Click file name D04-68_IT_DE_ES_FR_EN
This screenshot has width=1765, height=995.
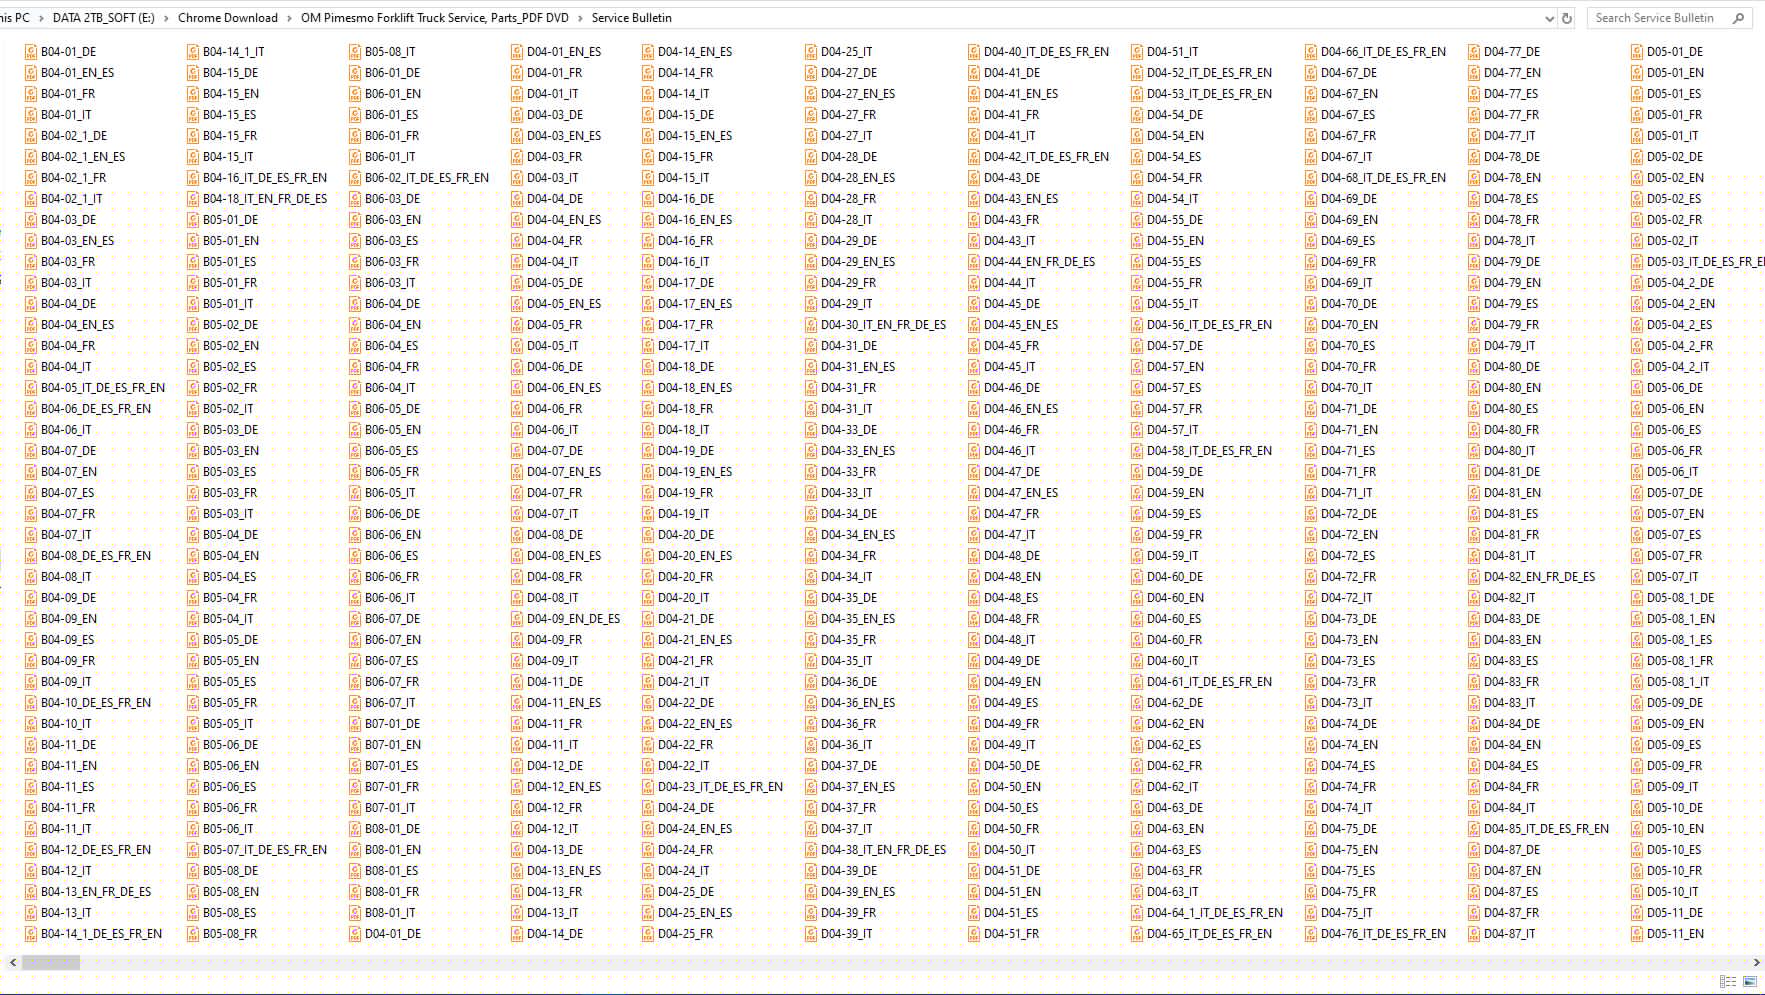point(1384,178)
